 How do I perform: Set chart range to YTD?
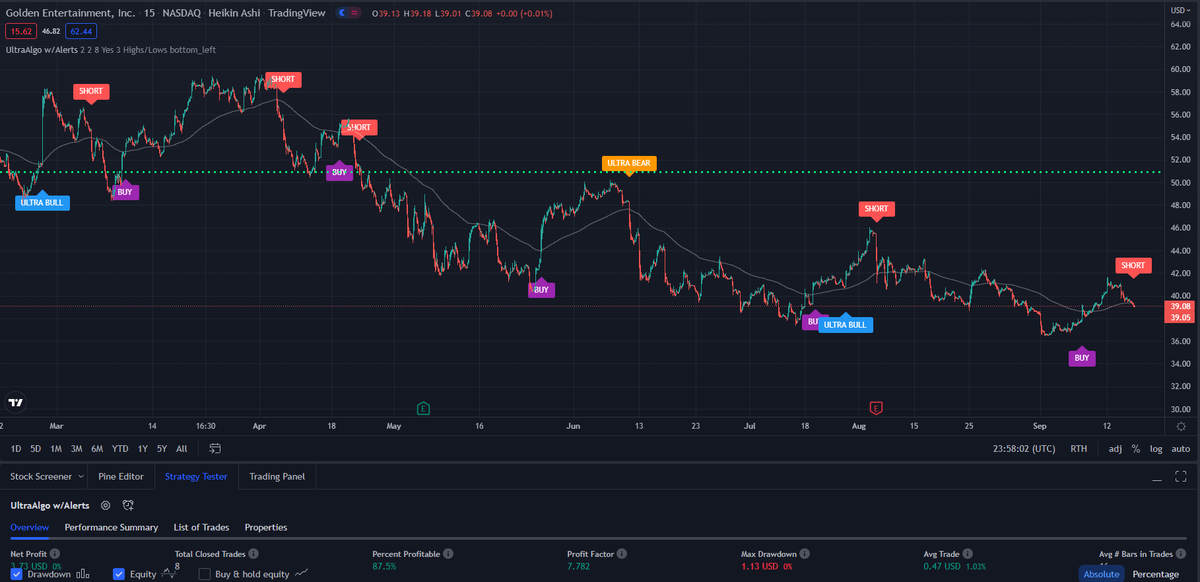coord(120,448)
